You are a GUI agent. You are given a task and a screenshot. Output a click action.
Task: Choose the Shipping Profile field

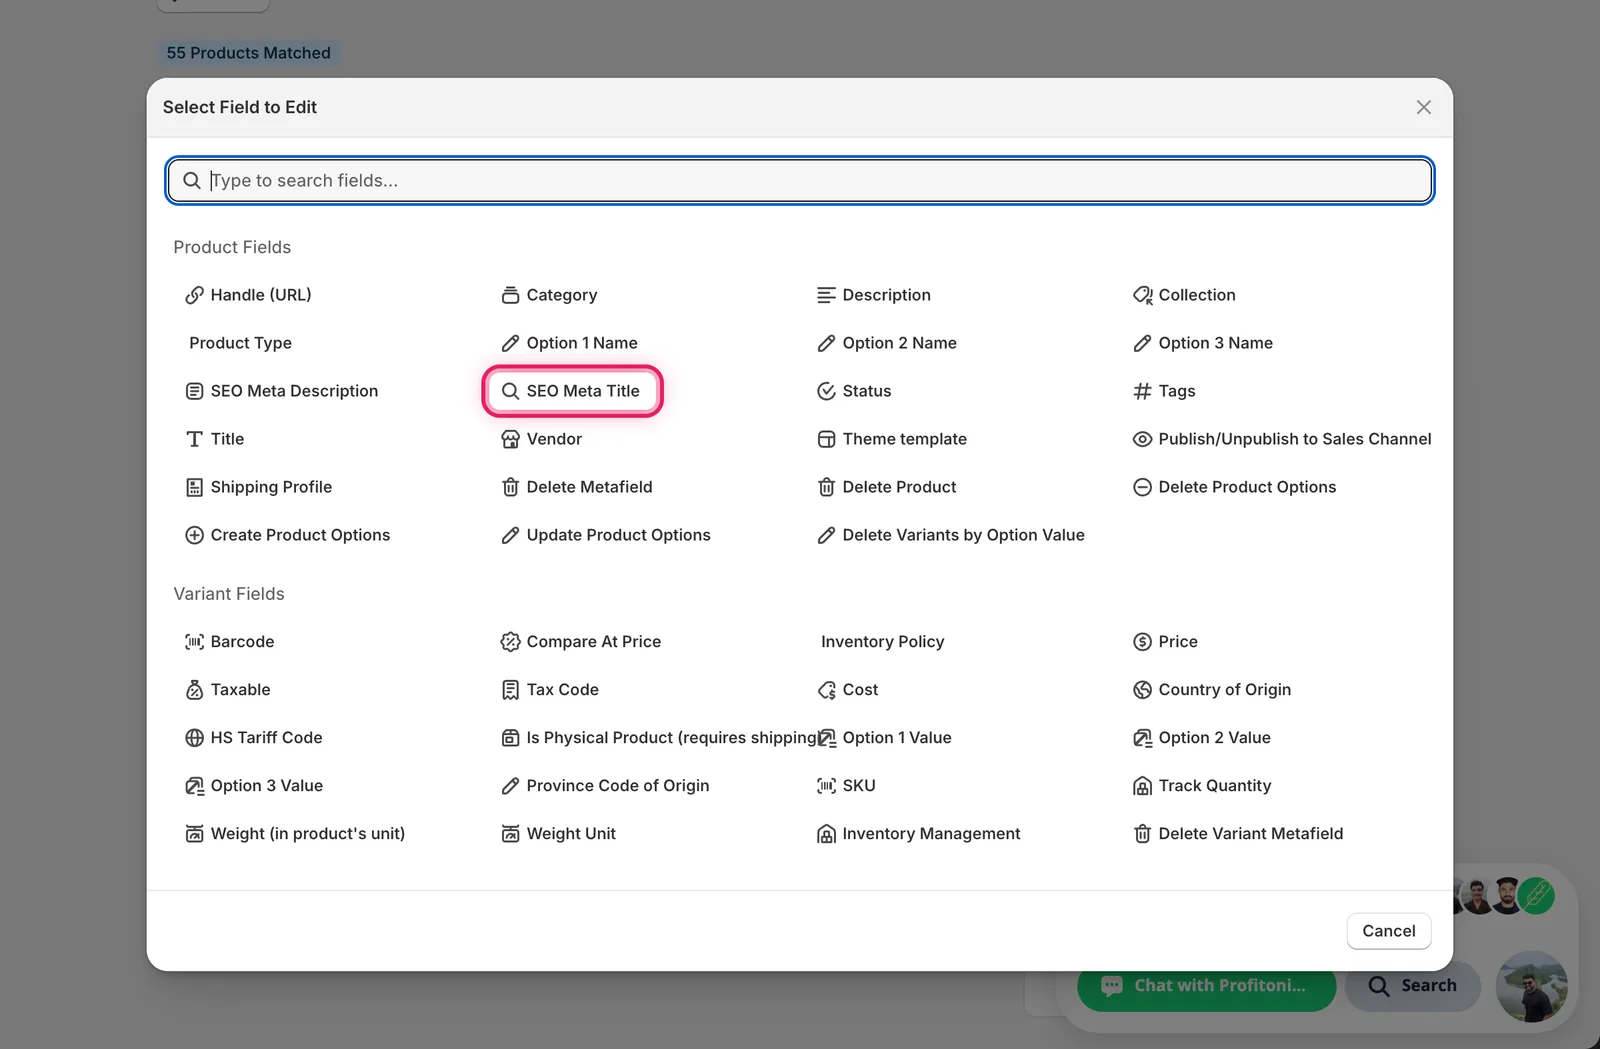click(x=259, y=487)
